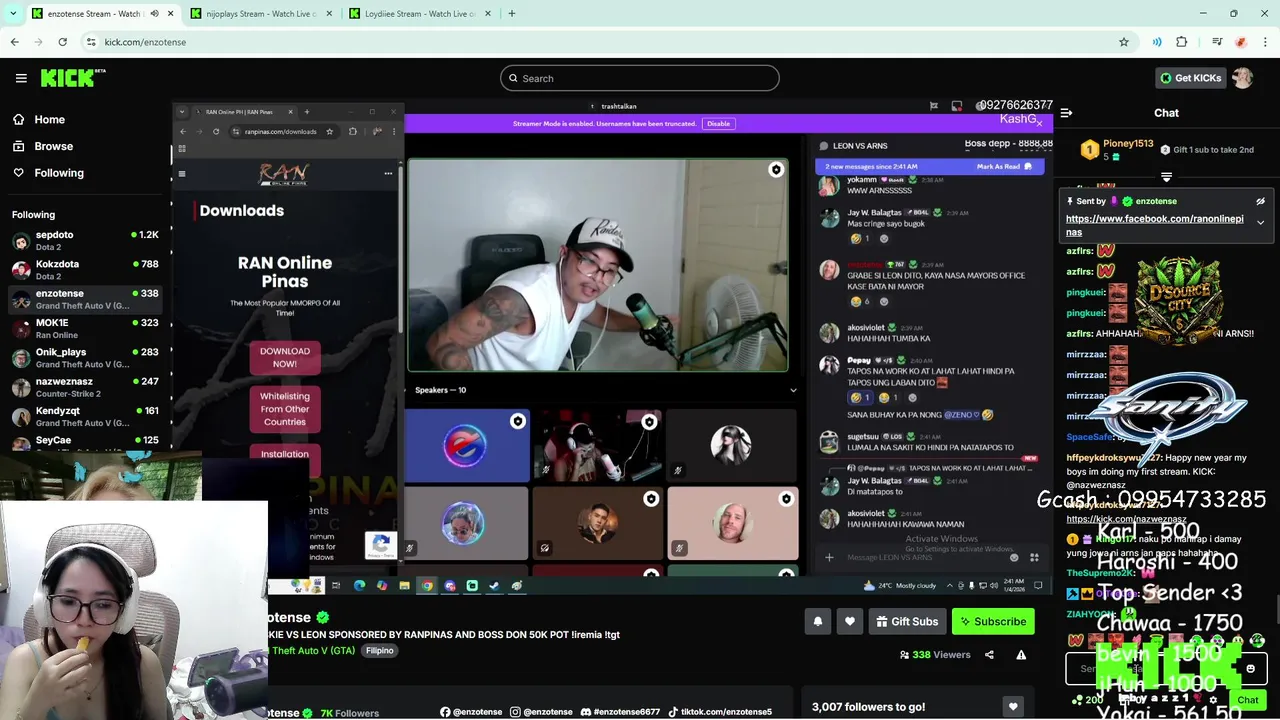The height and width of the screenshot is (720, 1280).
Task: Go back in the browser
Action: tap(14, 42)
